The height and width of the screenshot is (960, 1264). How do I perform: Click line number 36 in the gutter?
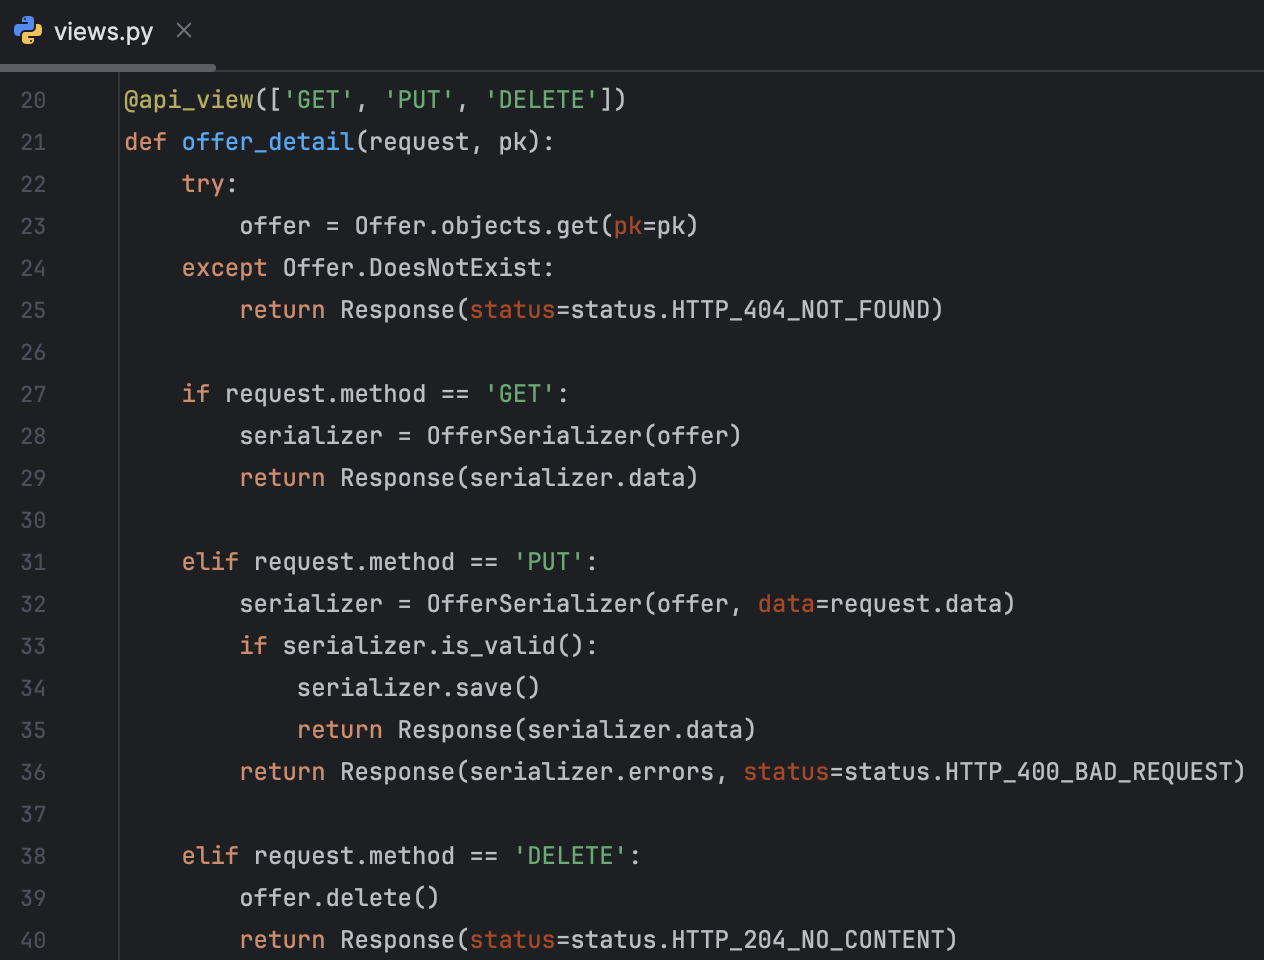(32, 771)
